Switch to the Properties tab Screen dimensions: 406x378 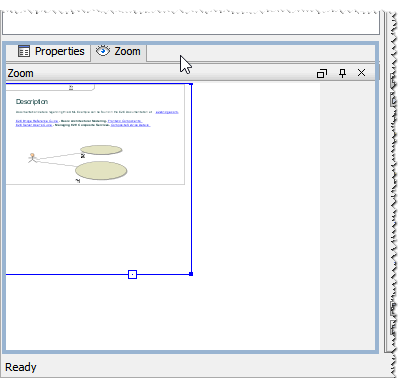51,52
